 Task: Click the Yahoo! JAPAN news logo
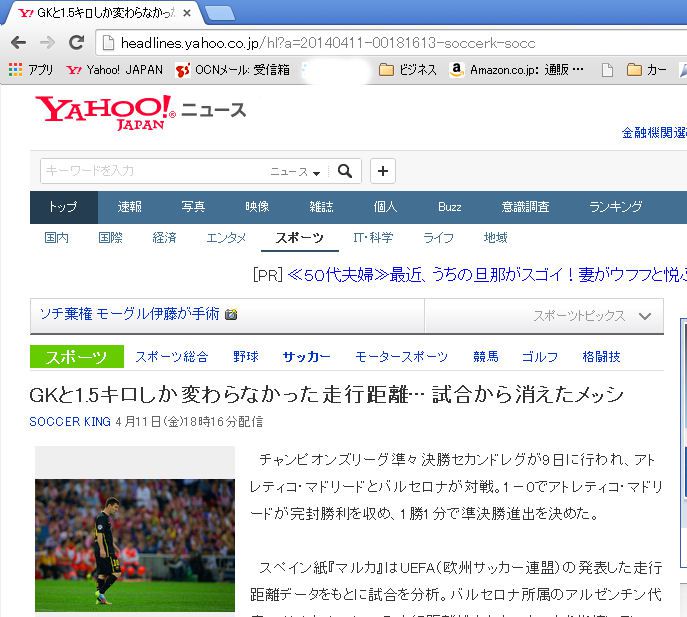pos(140,112)
